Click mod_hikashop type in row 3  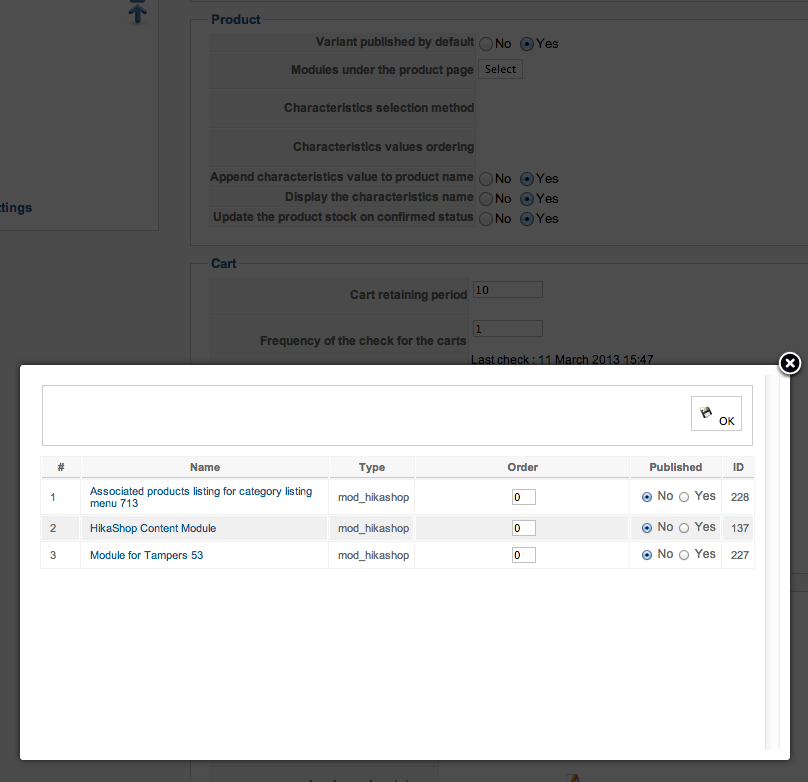[374, 555]
